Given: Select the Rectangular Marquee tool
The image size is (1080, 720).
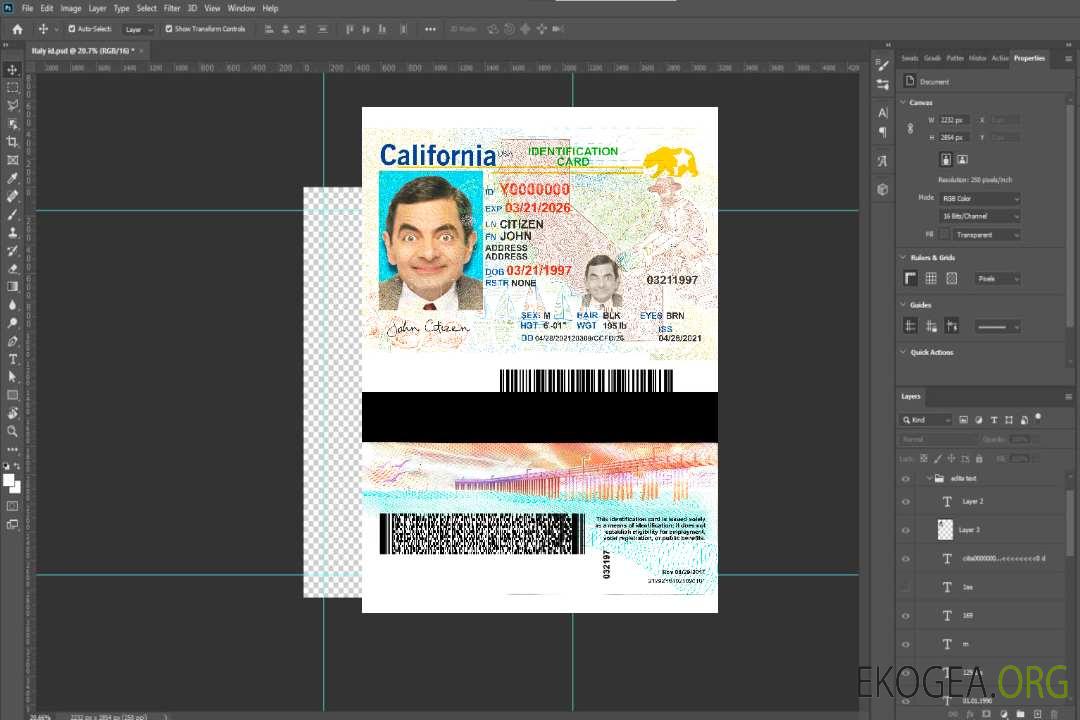Looking at the screenshot, I should [x=12, y=88].
